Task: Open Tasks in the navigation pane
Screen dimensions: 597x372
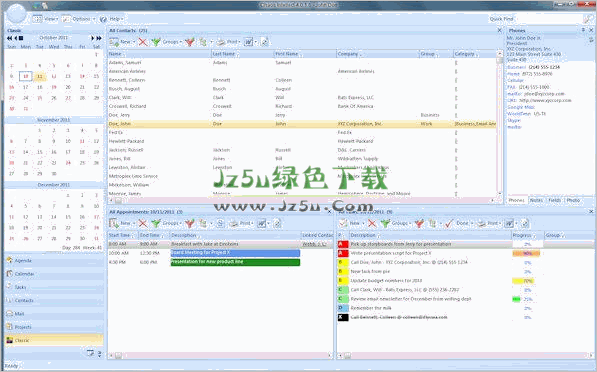Action: coord(54,287)
